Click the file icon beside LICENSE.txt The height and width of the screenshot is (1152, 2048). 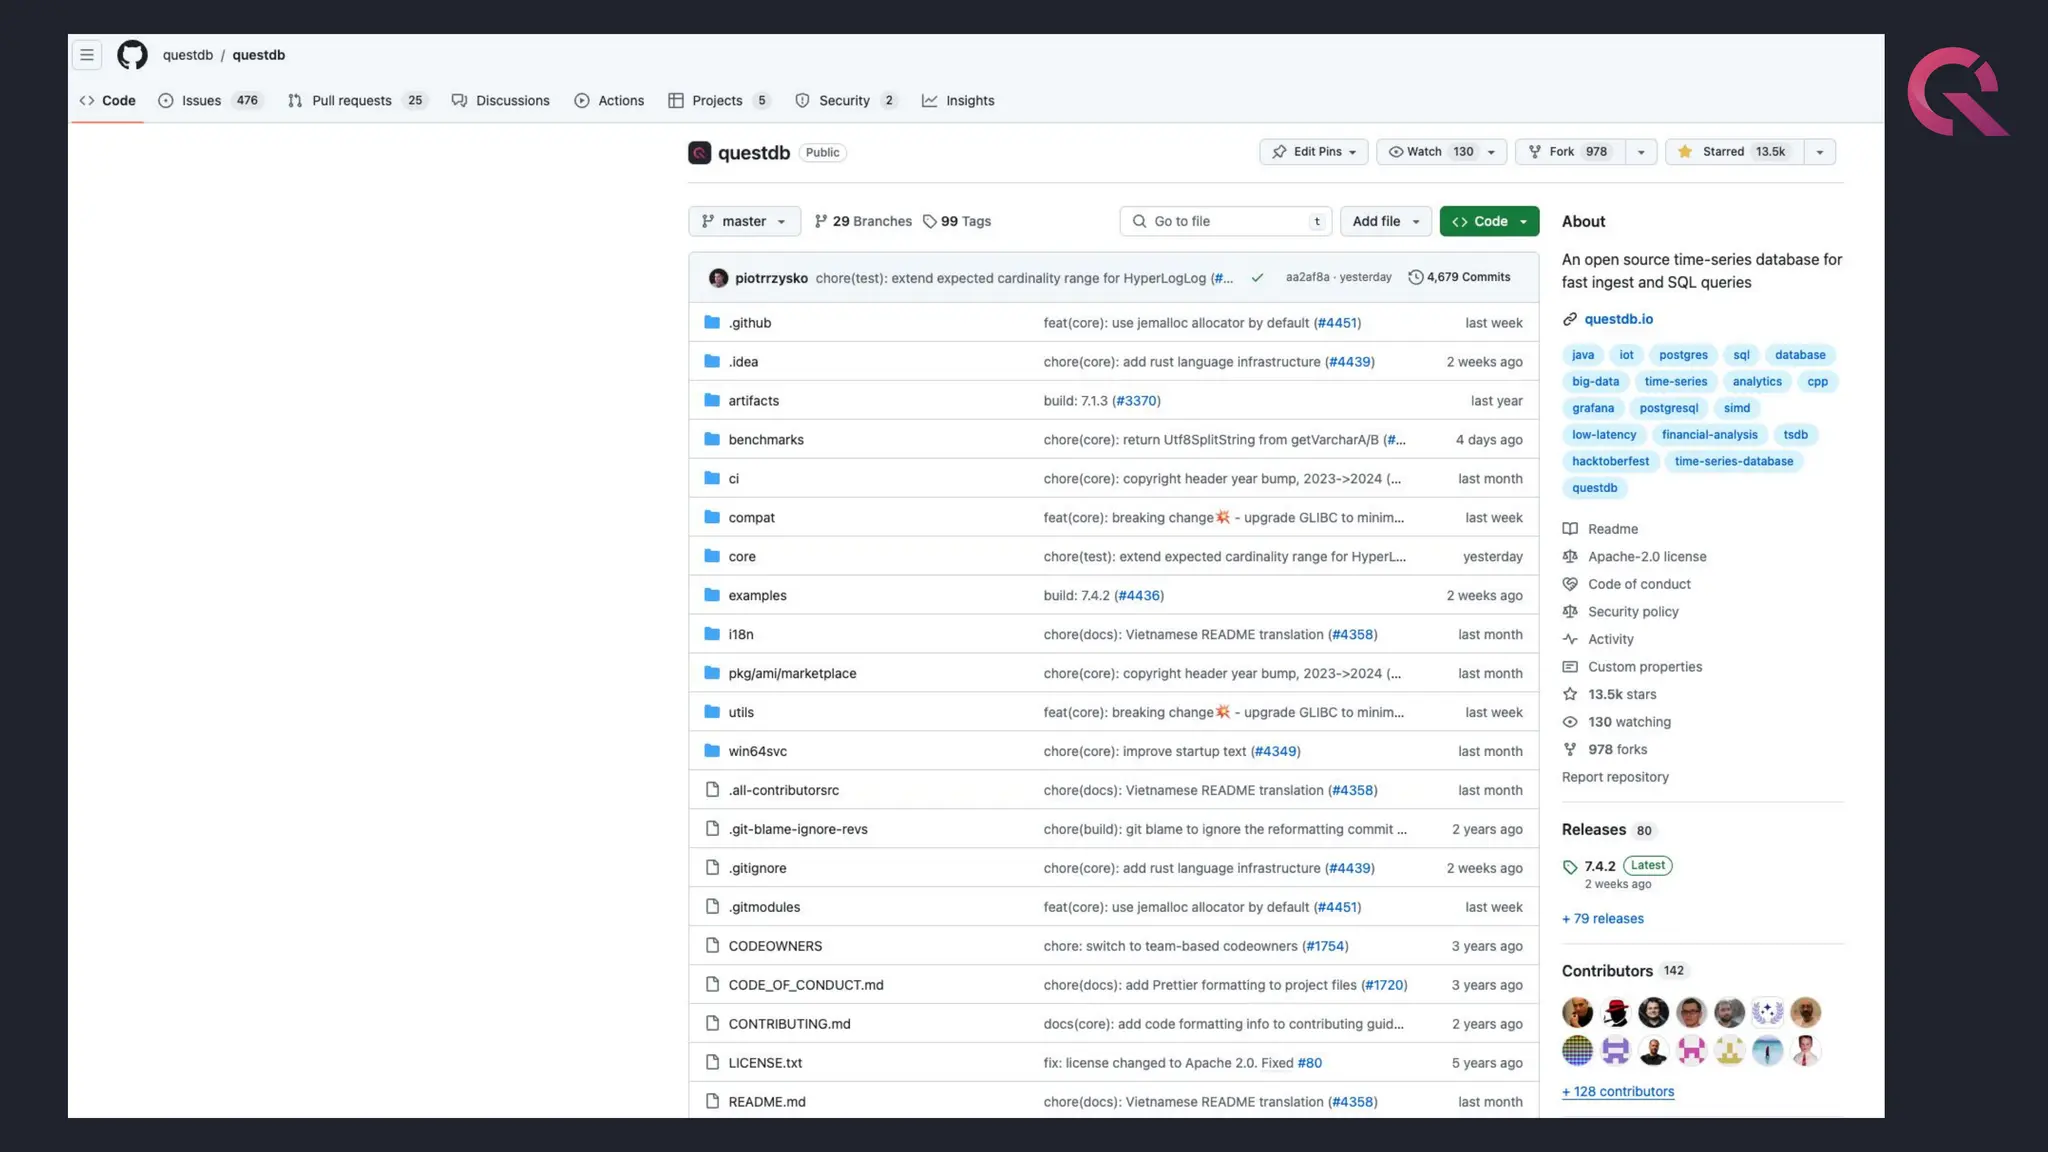pyautogui.click(x=712, y=1062)
